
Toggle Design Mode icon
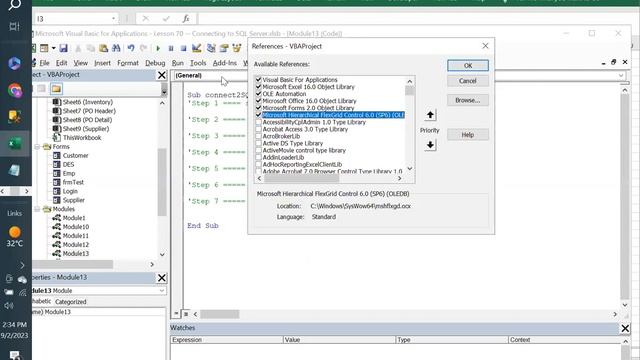(x=197, y=48)
